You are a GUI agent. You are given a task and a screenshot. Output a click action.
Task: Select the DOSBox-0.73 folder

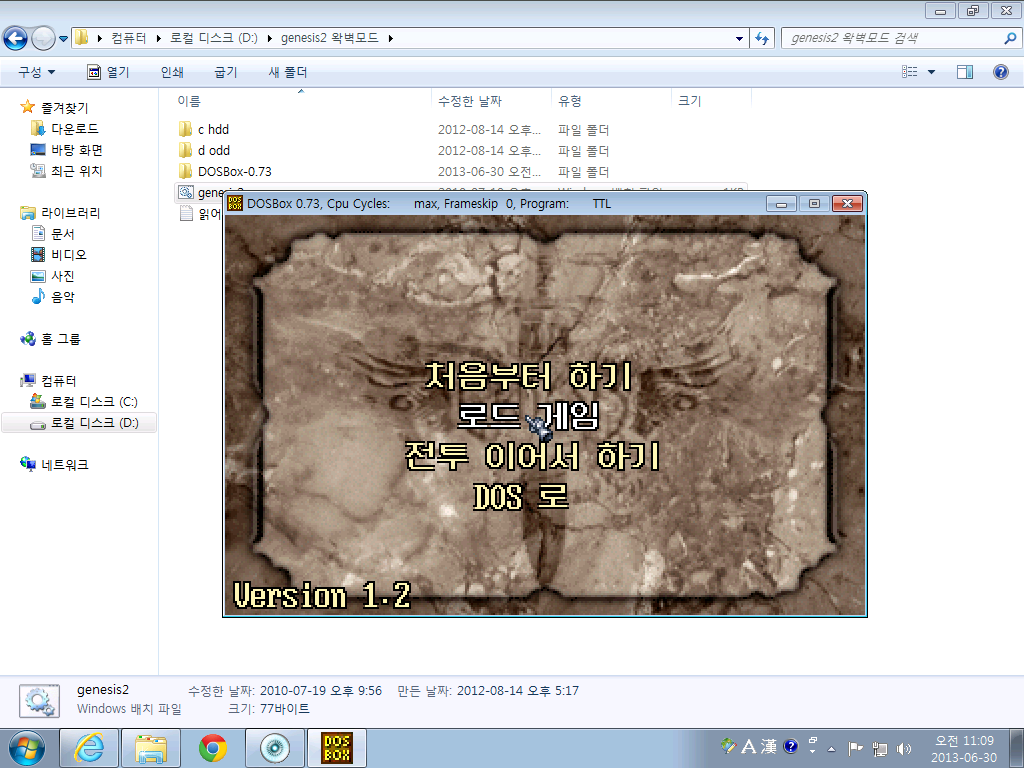[234, 171]
